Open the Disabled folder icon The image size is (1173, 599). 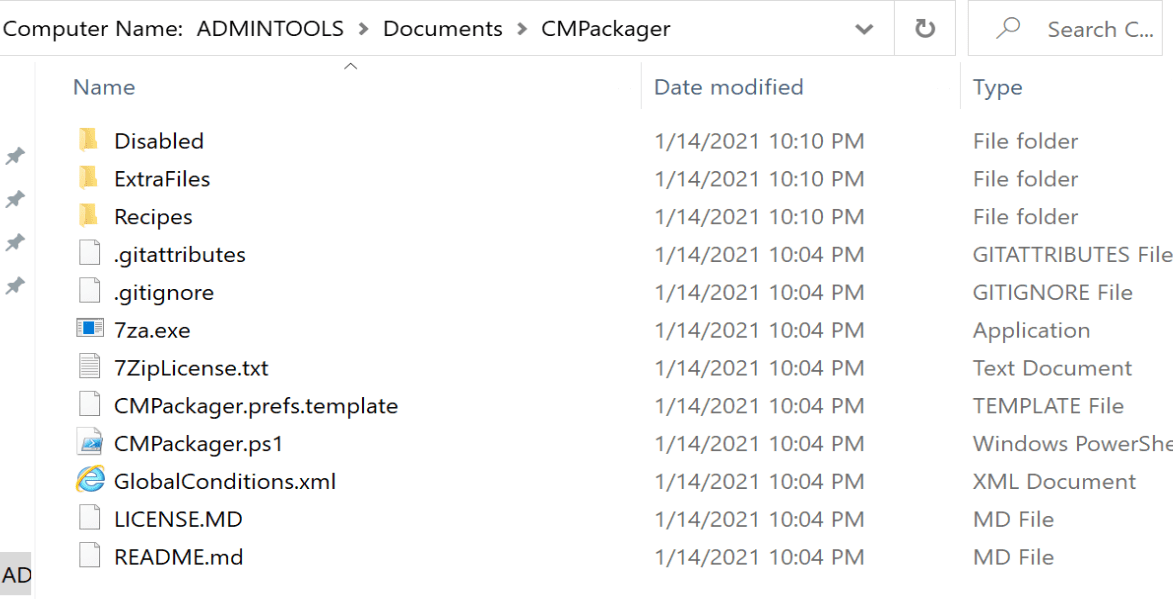coord(90,140)
